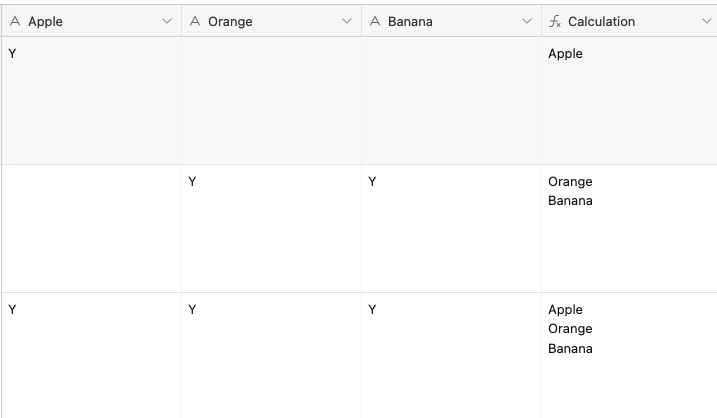This screenshot has height=418, width=717.
Task: Select the Y cell in third row Orange column
Action: tap(272, 355)
